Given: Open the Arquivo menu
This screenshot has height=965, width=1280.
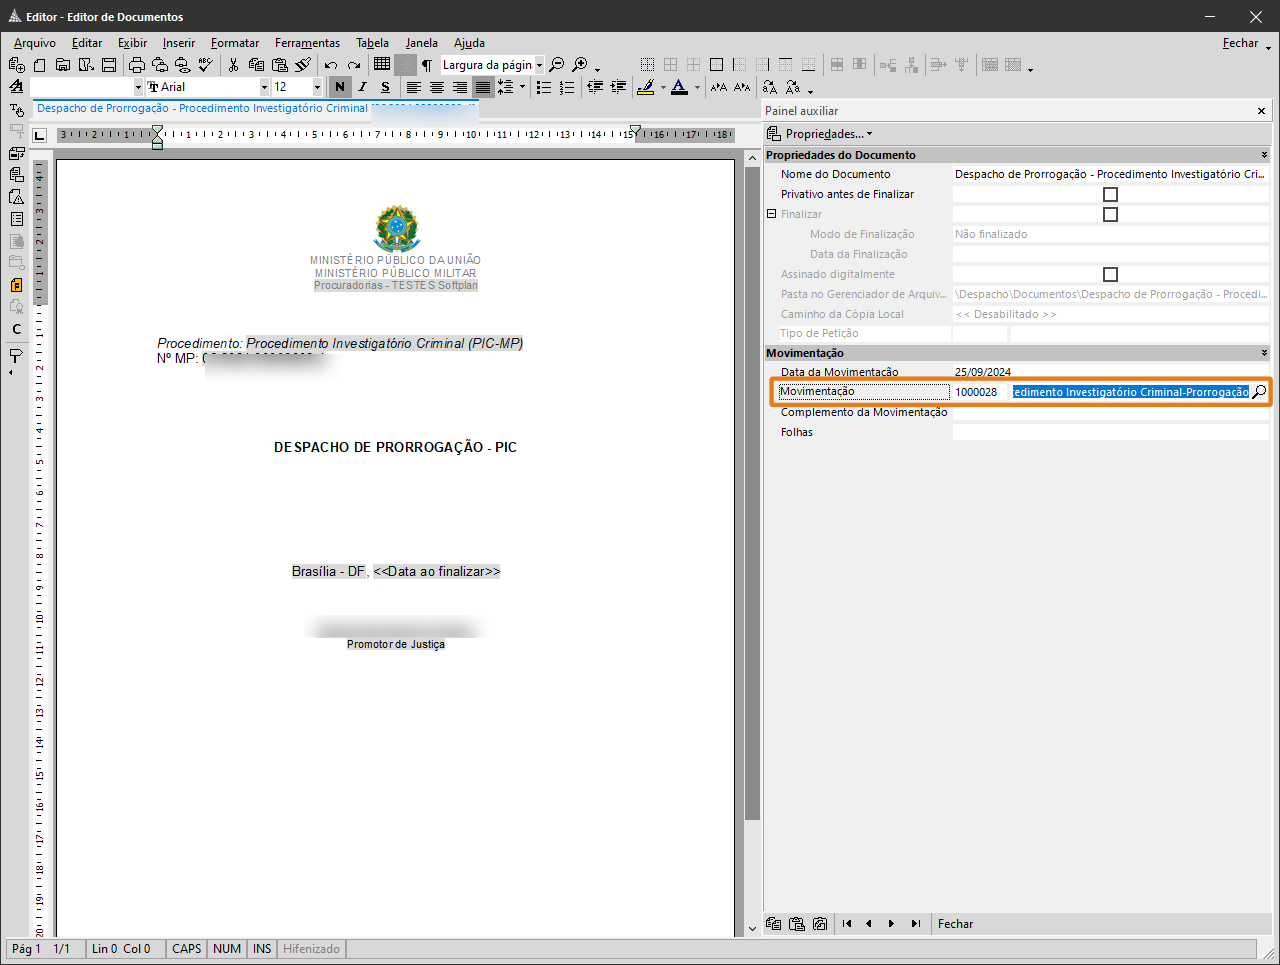Looking at the screenshot, I should click(x=35, y=43).
